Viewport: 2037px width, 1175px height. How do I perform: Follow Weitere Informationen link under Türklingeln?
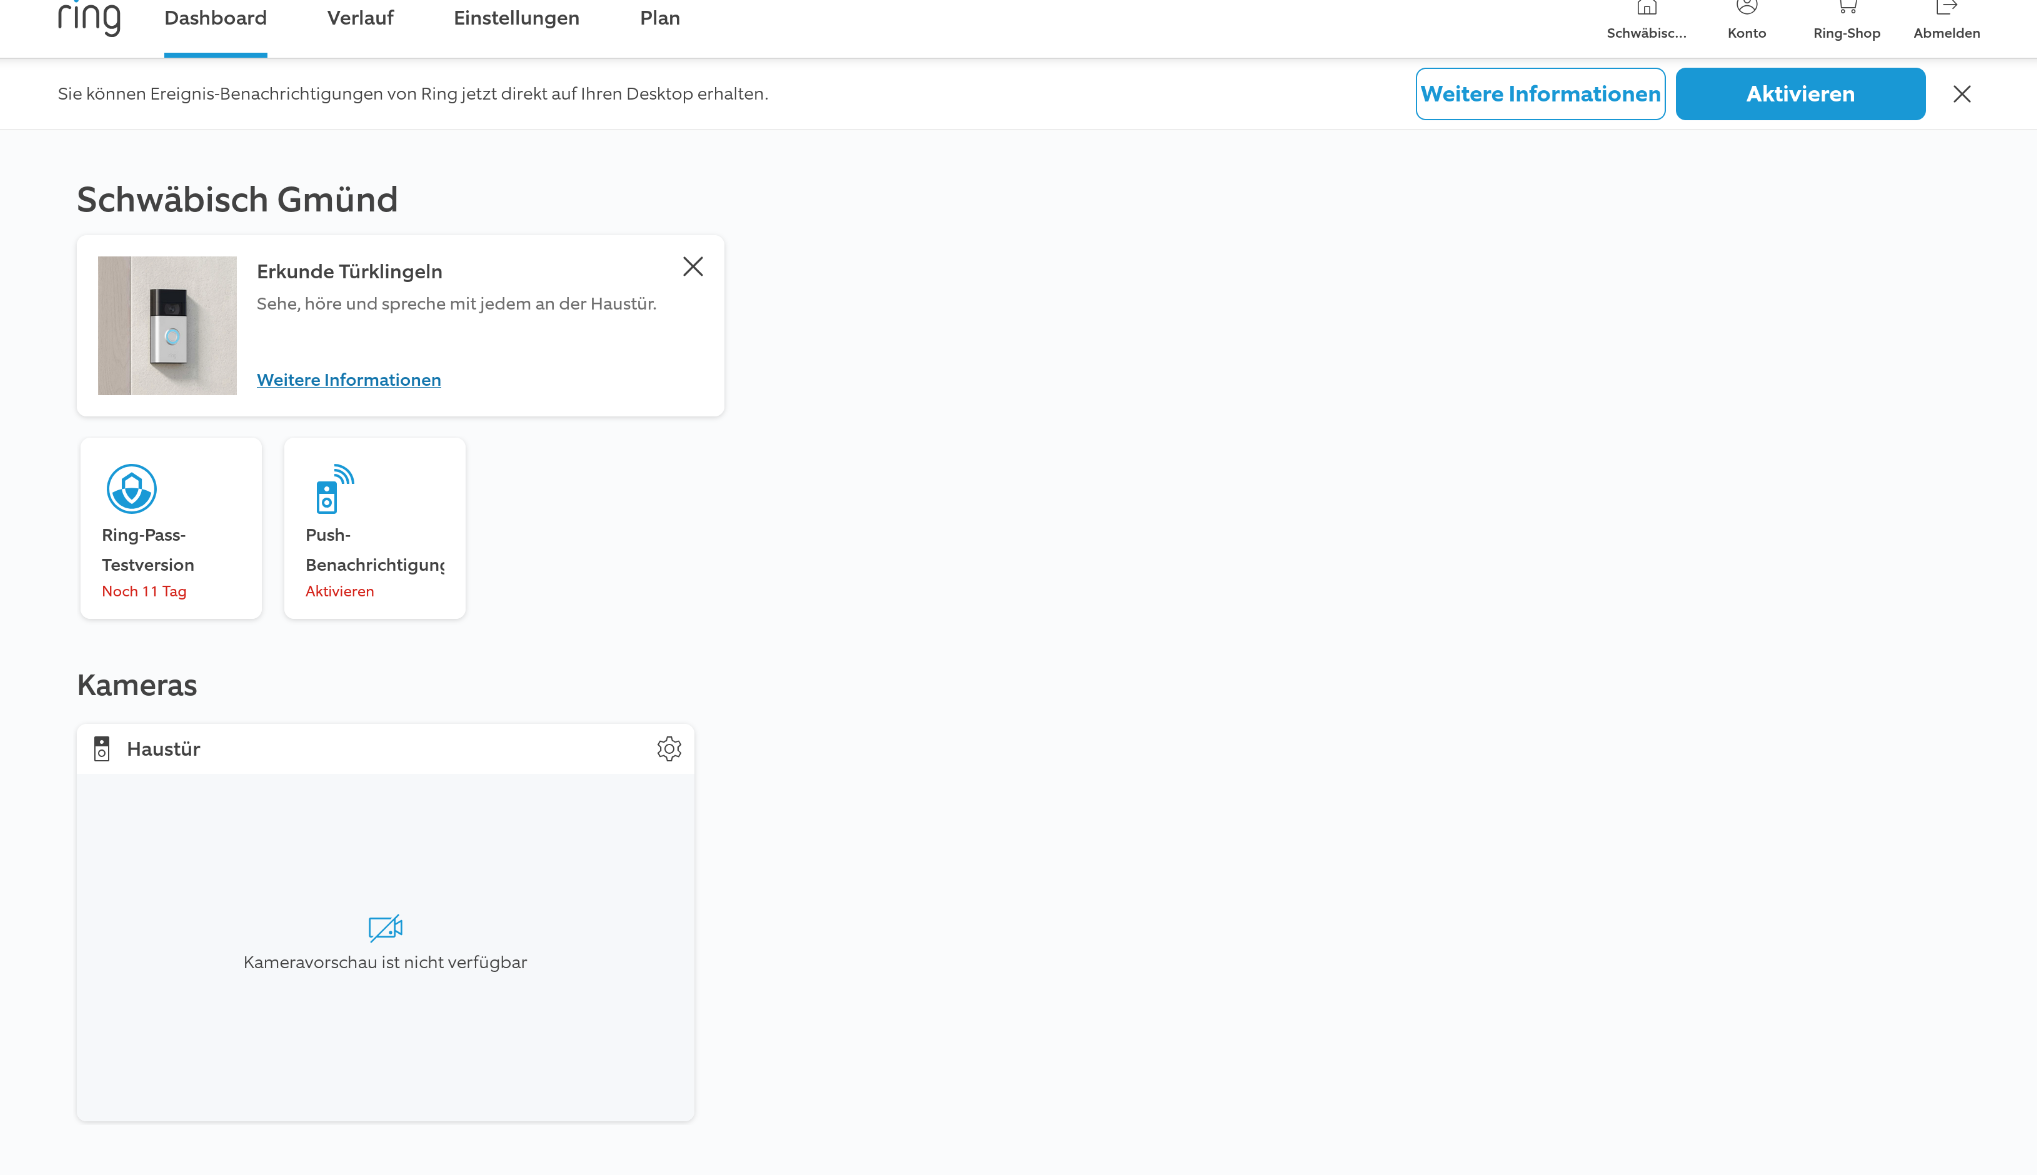(348, 380)
